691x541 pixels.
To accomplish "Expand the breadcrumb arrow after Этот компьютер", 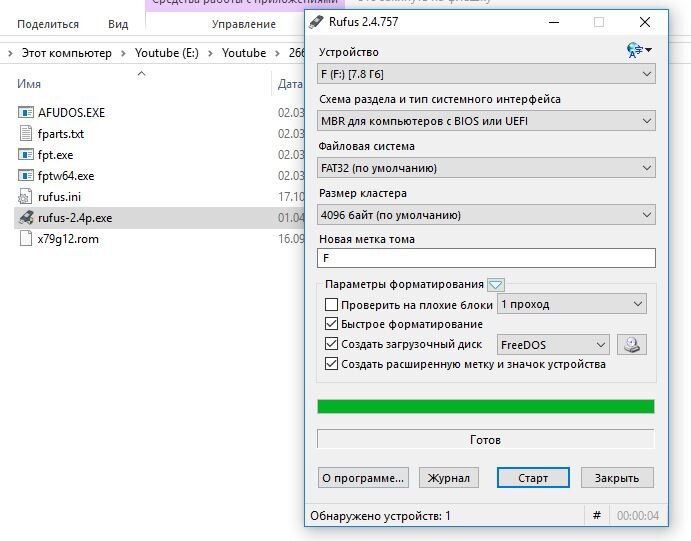I will (x=123, y=53).
